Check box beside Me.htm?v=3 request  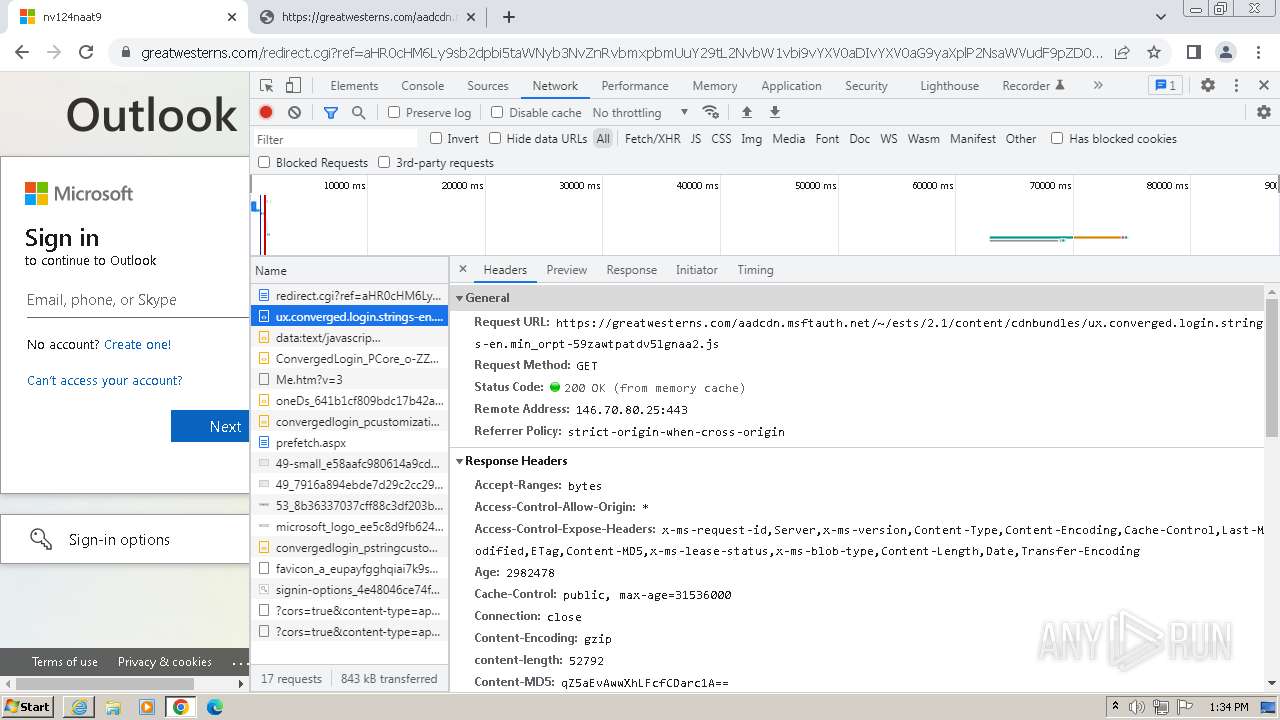[x=264, y=380]
